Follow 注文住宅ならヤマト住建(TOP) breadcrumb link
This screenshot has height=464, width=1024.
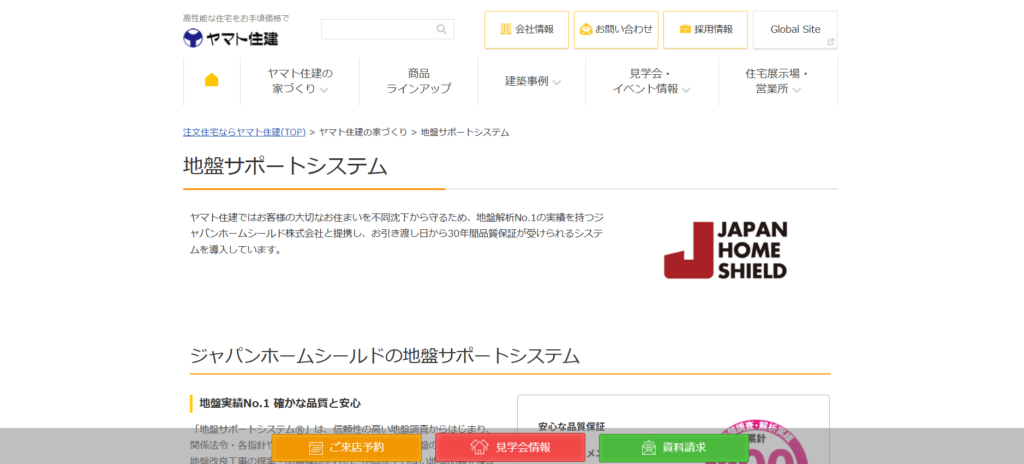244,132
